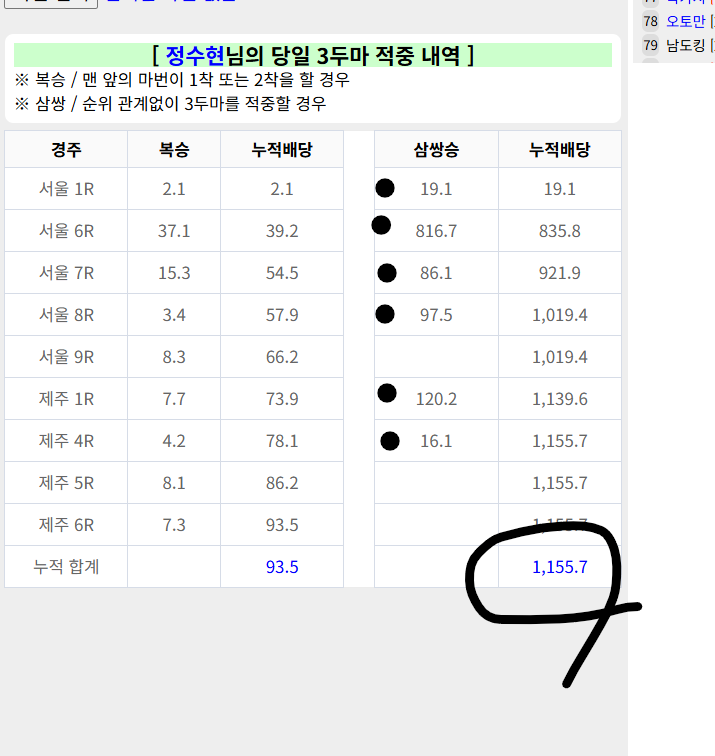Select the black dot in 제주 1R row
The width and height of the screenshot is (715, 756).
click(x=387, y=393)
